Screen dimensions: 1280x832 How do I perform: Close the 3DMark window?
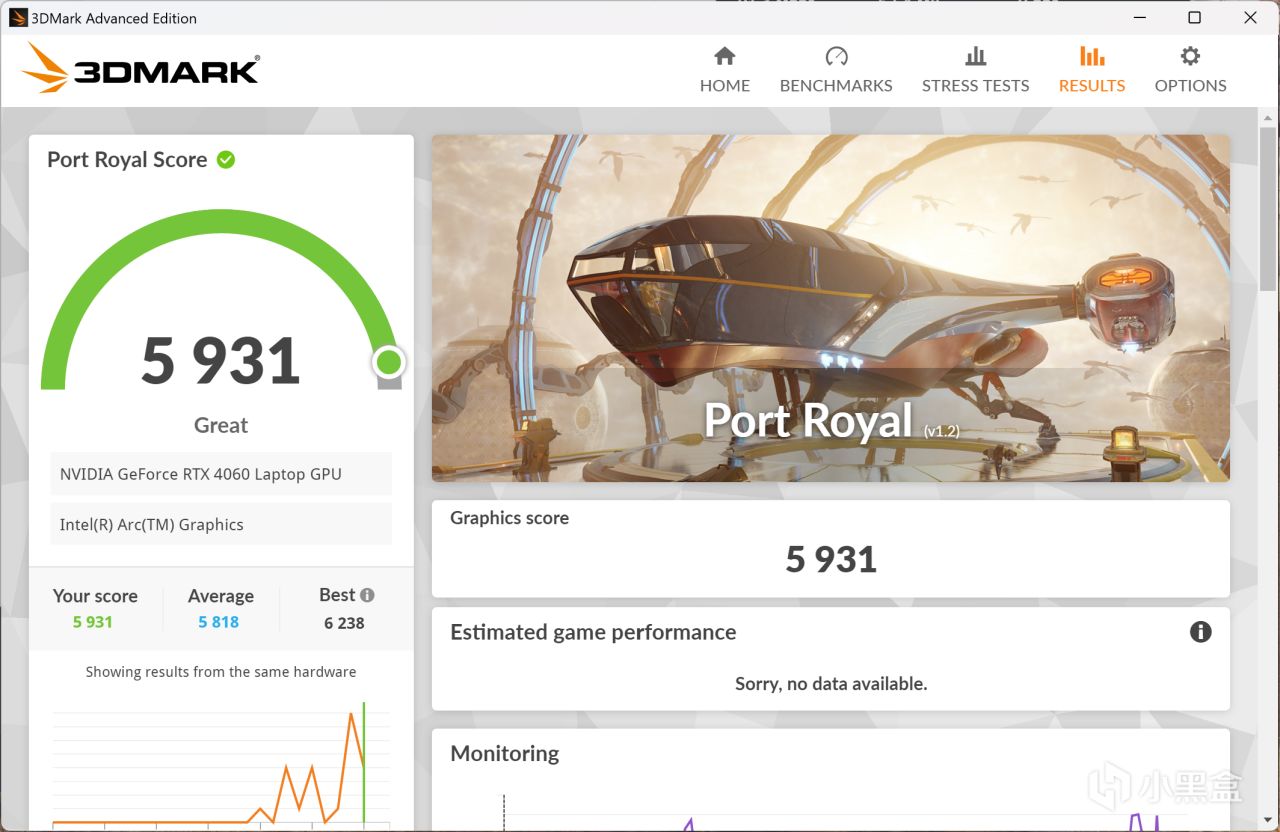[1250, 17]
